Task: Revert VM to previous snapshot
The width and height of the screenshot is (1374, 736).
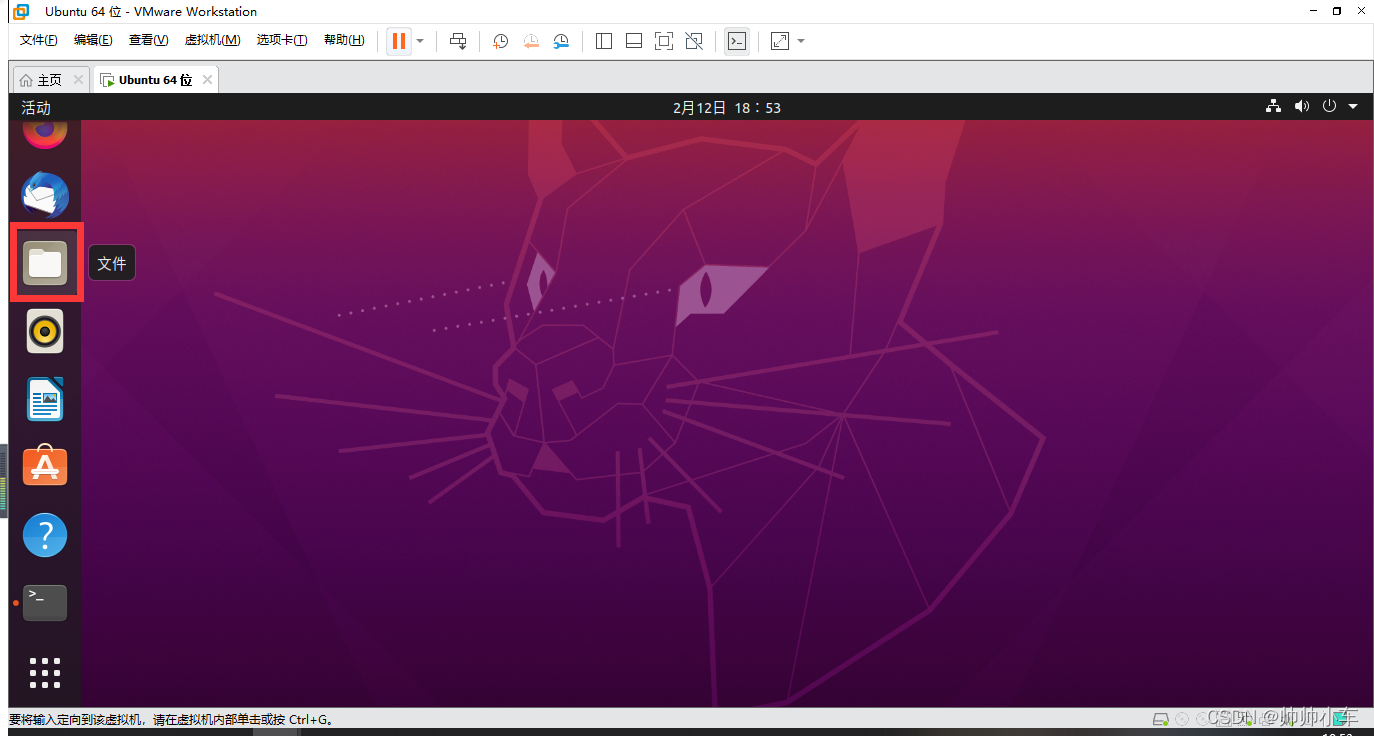Action: tap(531, 41)
